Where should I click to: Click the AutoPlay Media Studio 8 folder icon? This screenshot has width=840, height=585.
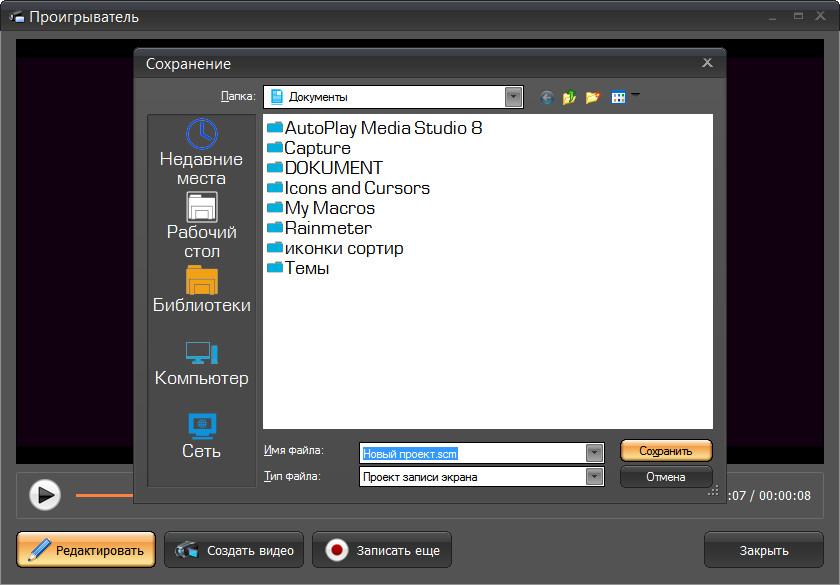275,128
